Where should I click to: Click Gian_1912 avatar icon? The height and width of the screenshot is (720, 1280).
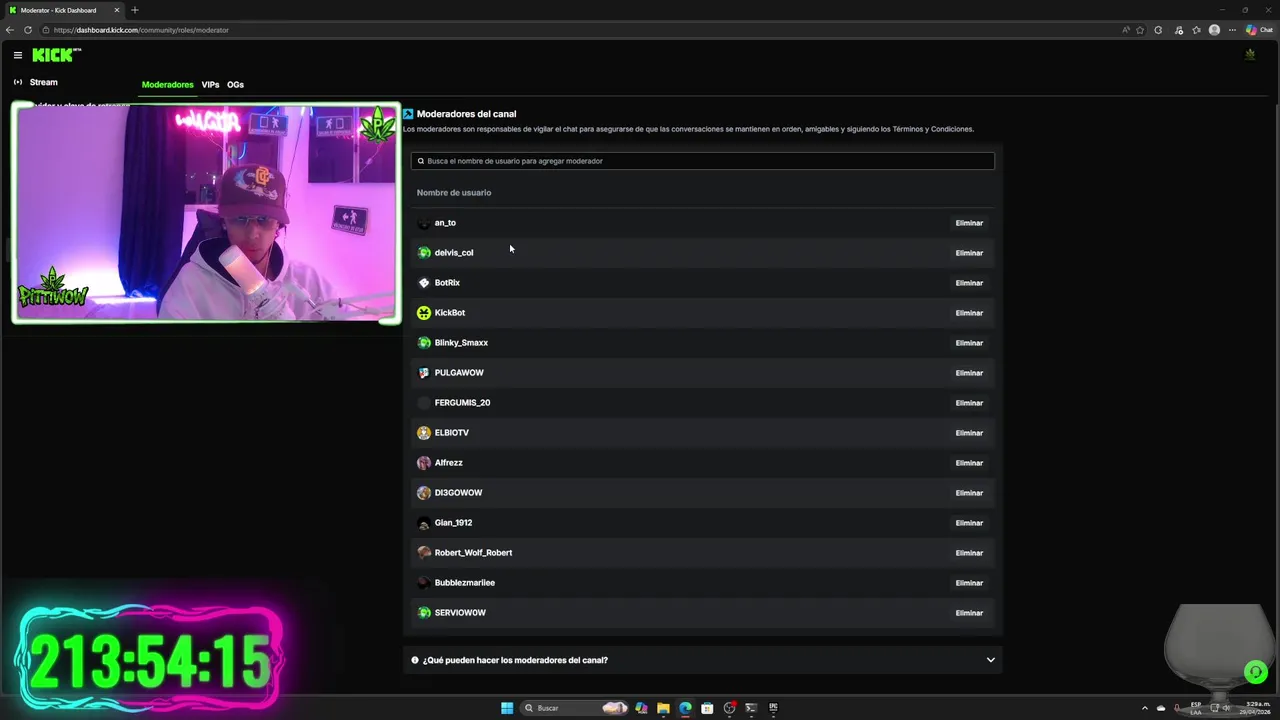(x=424, y=523)
